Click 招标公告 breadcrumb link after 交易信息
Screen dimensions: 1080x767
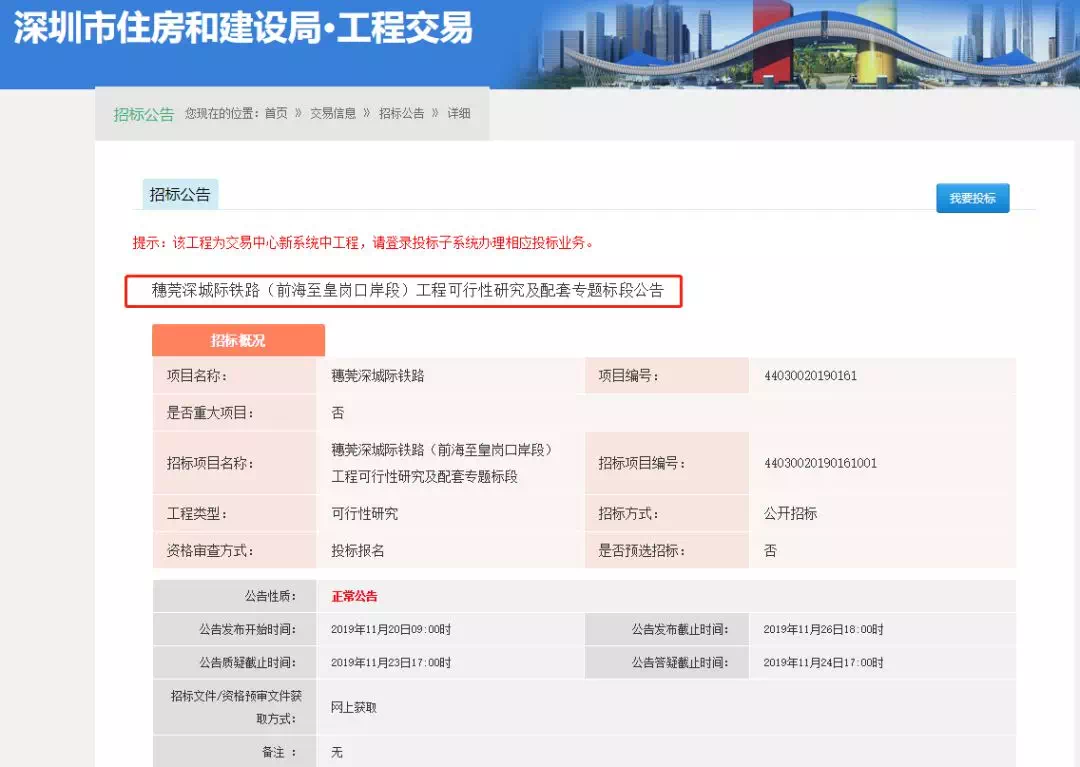[401, 114]
